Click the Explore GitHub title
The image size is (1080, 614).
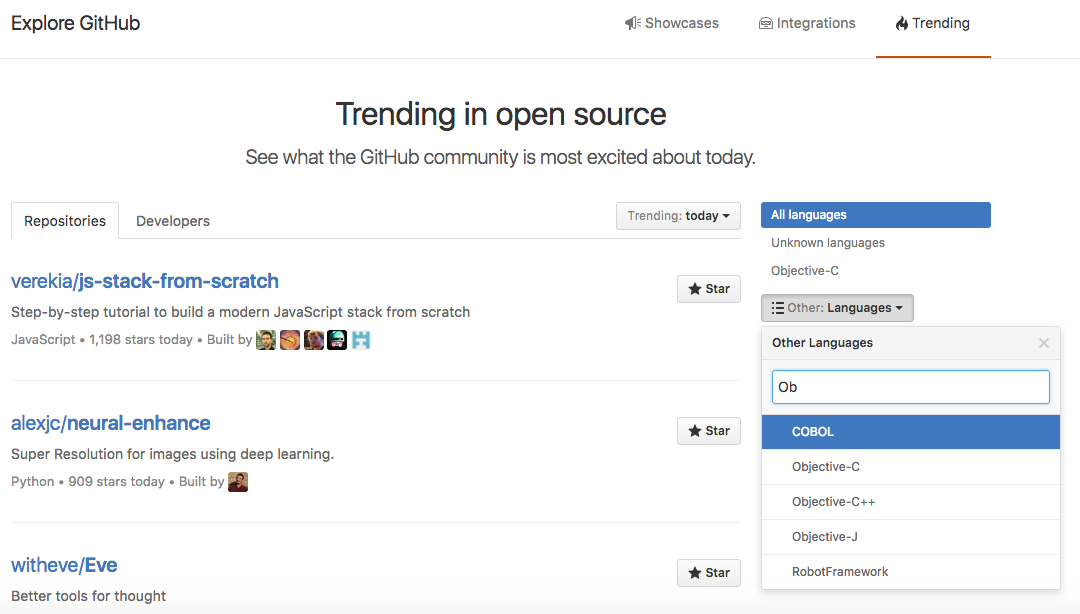click(76, 23)
